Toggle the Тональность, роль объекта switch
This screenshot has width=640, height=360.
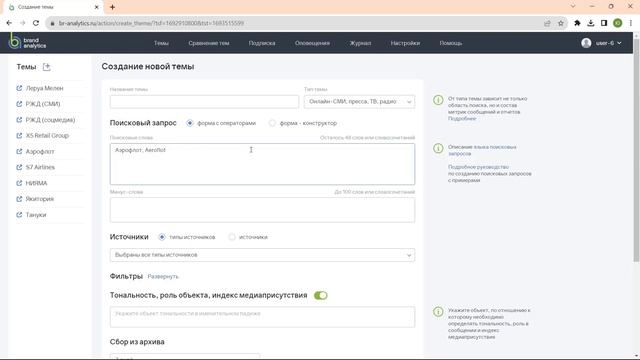(x=321, y=296)
